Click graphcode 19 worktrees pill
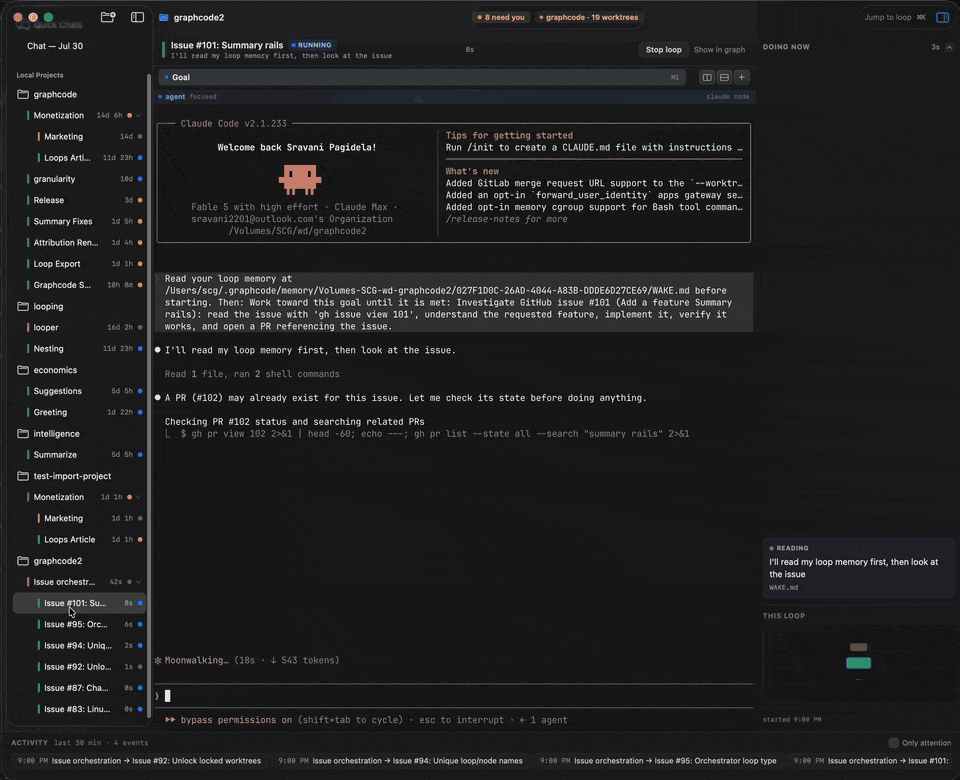Screen dimensions: 960x780 [x=588, y=17]
